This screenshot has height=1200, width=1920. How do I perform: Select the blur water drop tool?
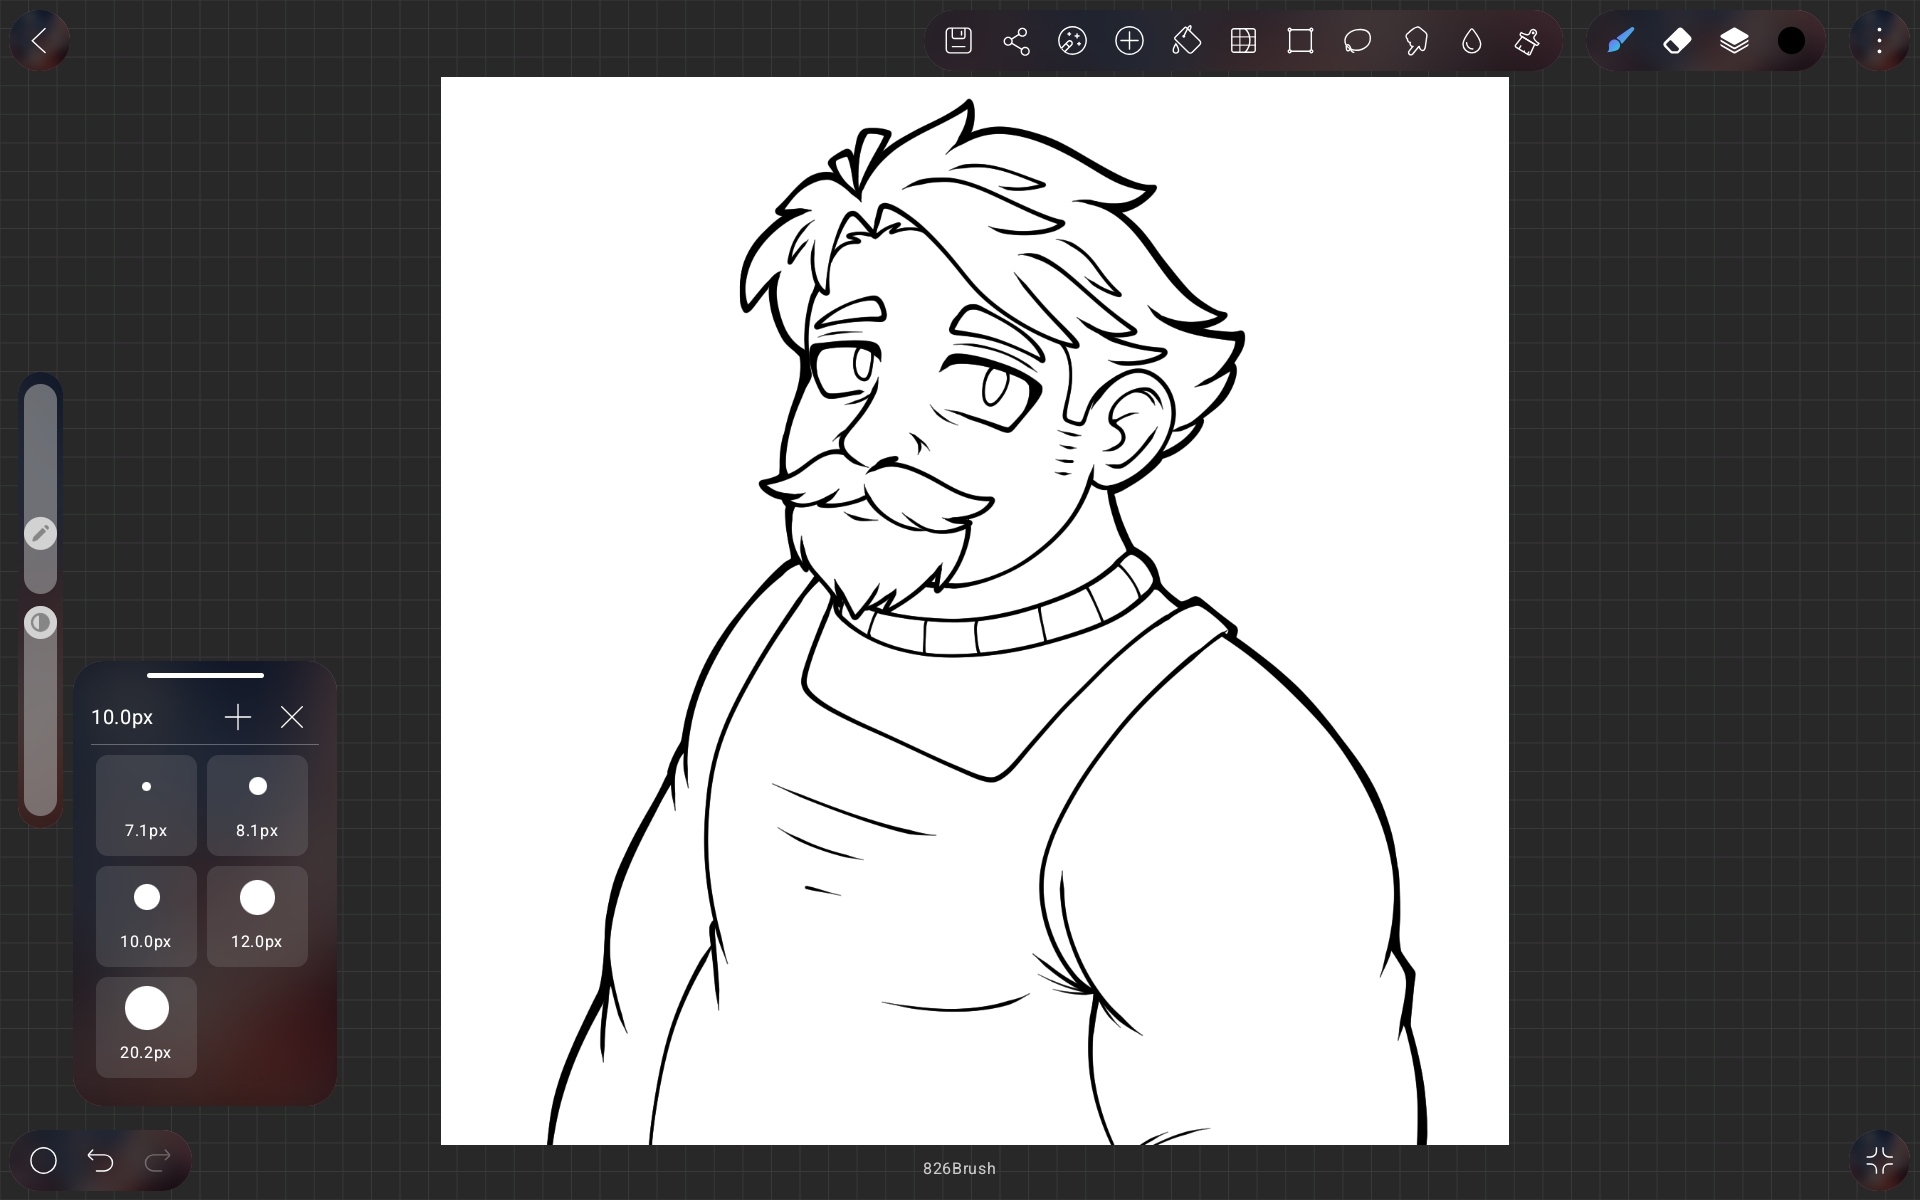click(1471, 41)
